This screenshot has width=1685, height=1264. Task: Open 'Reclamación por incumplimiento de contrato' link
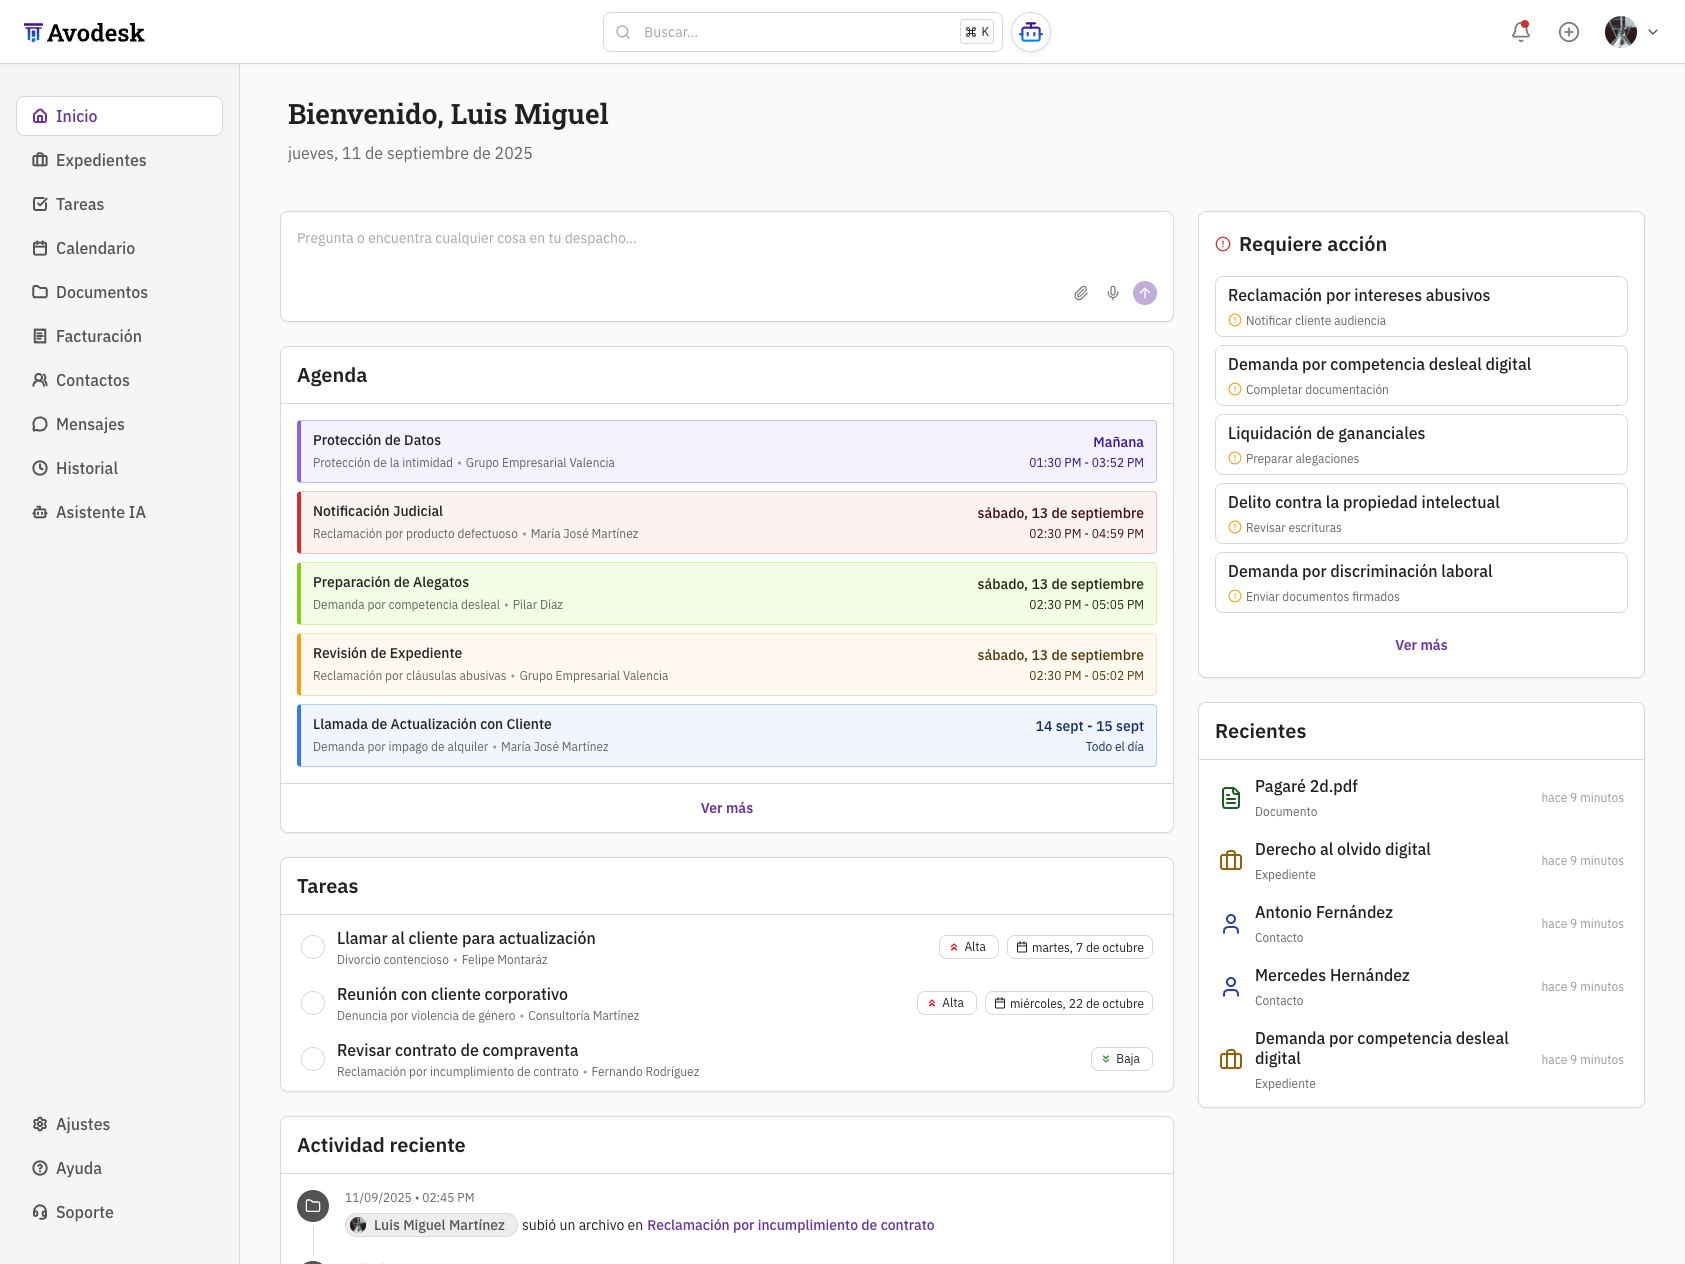[x=790, y=1225]
